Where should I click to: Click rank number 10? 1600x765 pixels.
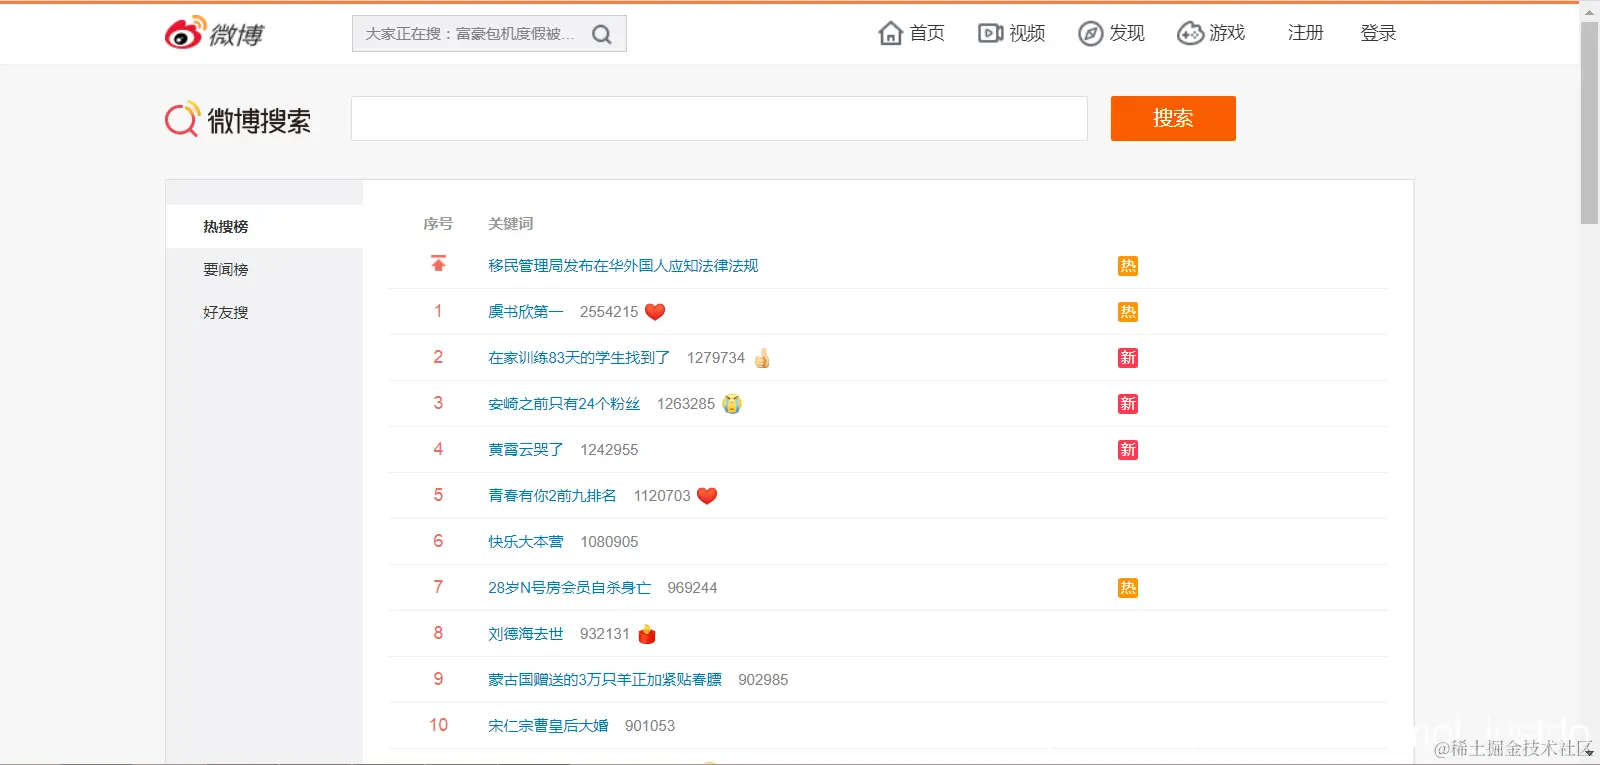(438, 726)
